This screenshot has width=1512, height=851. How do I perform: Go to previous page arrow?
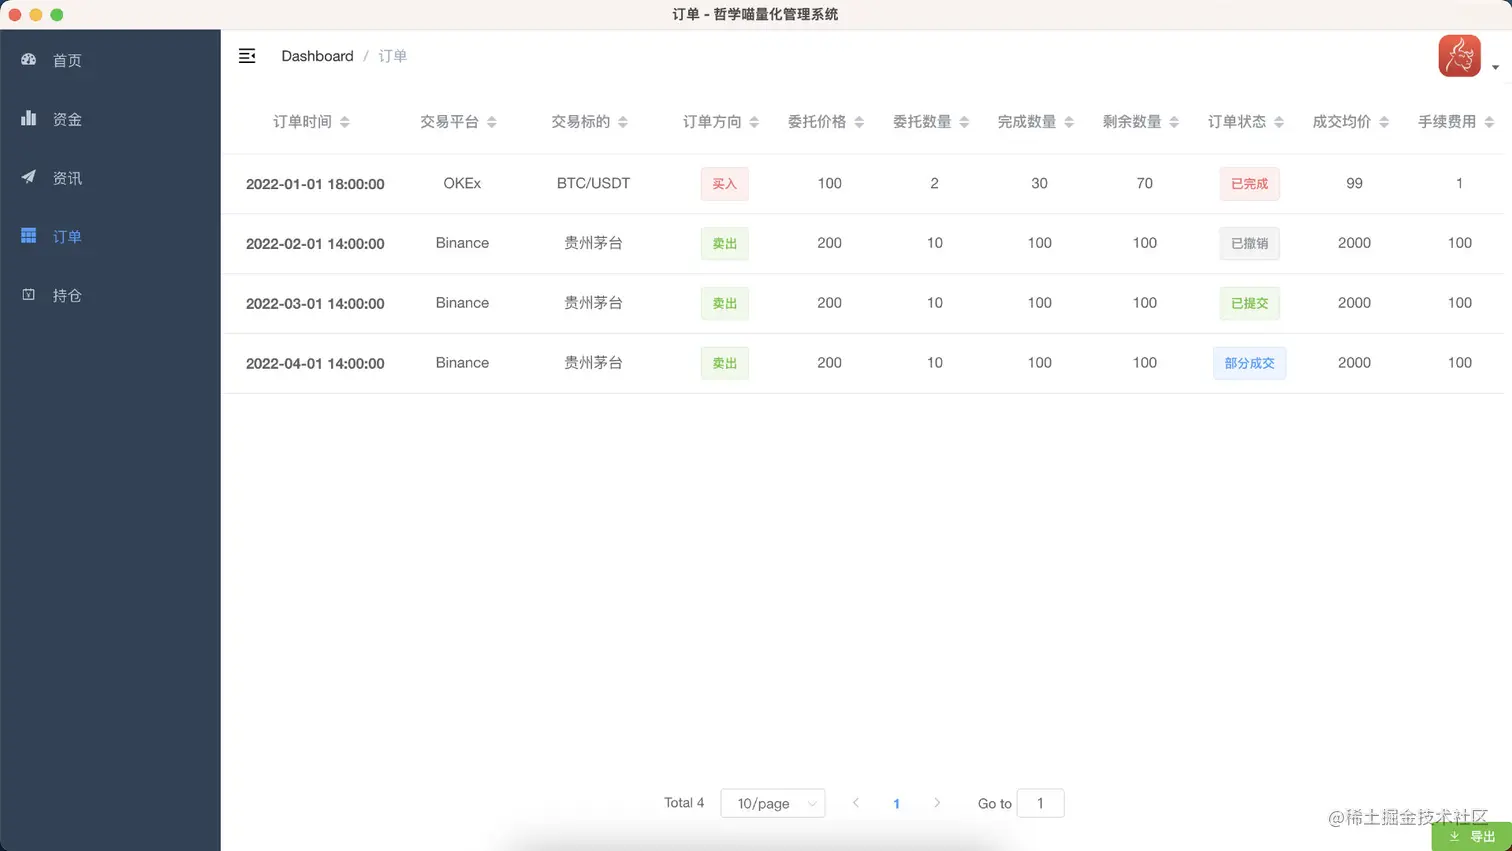coord(856,803)
